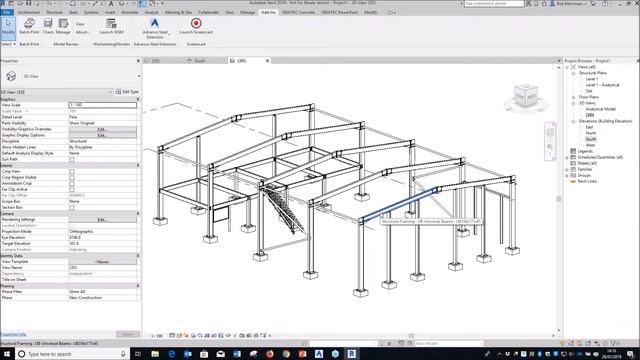Click the View Template None button
Screen dimensions: 640x360
click(102, 262)
